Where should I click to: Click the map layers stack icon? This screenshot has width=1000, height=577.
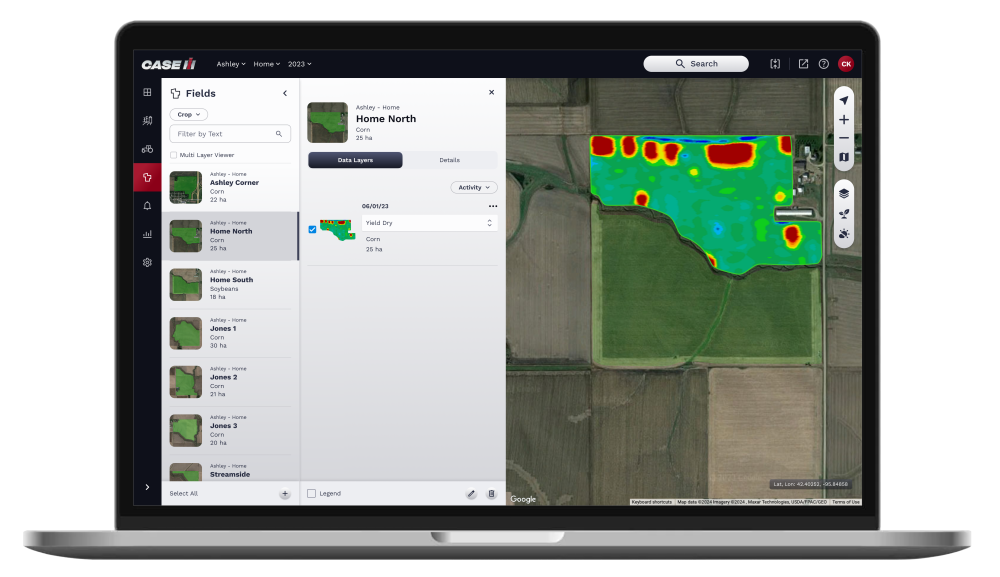[x=844, y=193]
